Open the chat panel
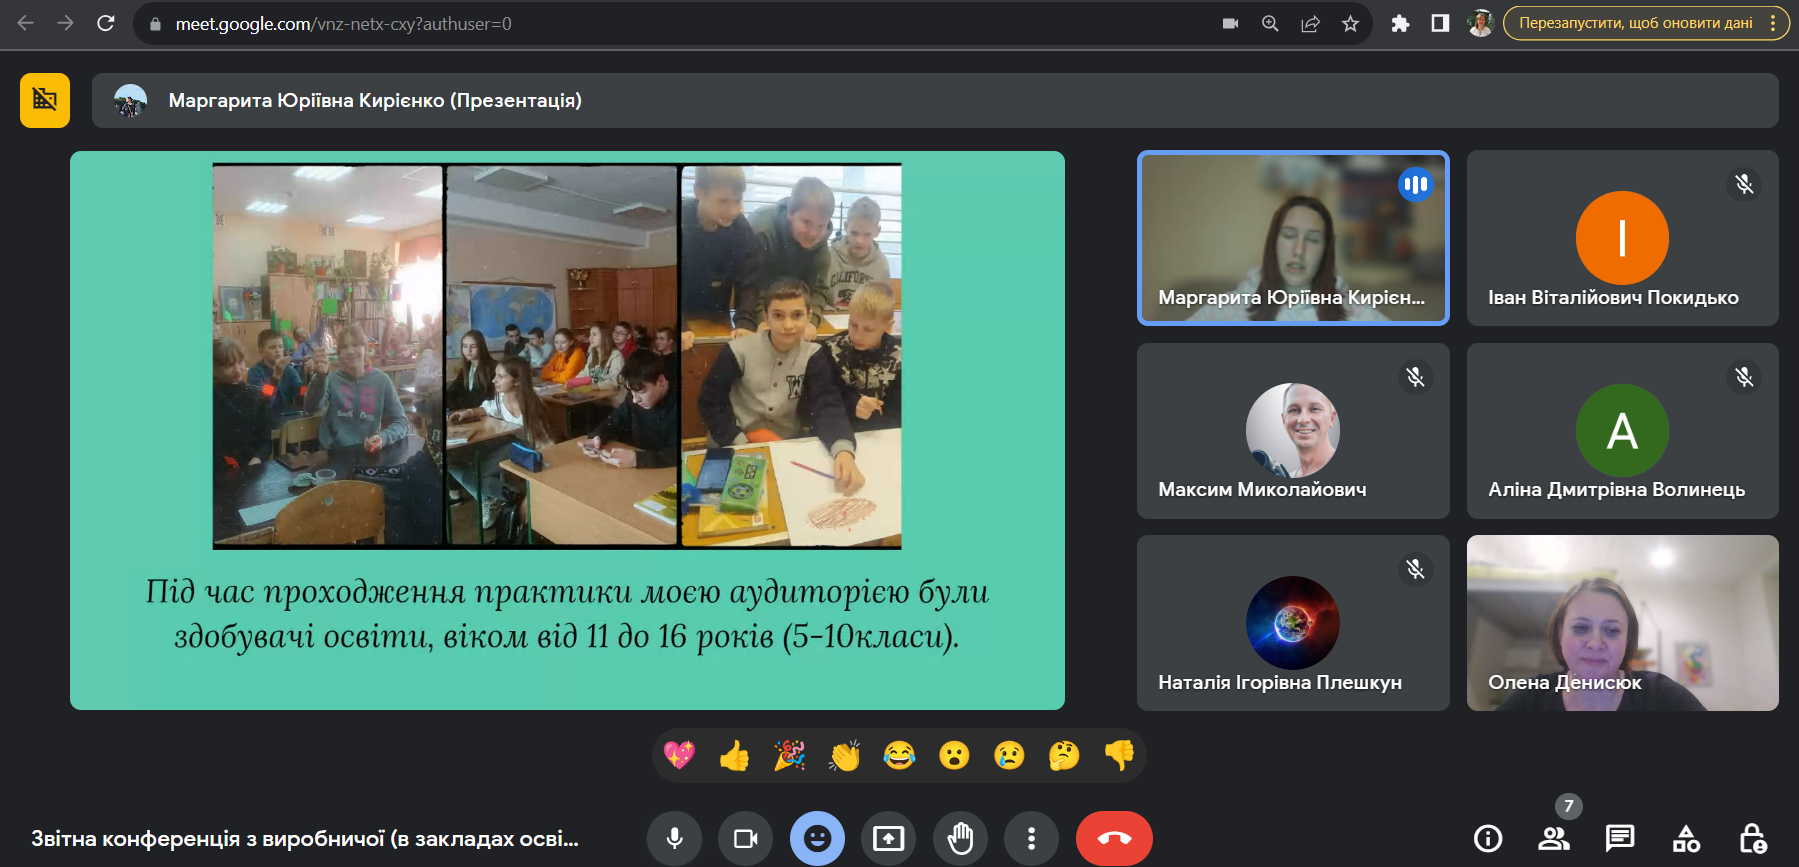 [1619, 838]
